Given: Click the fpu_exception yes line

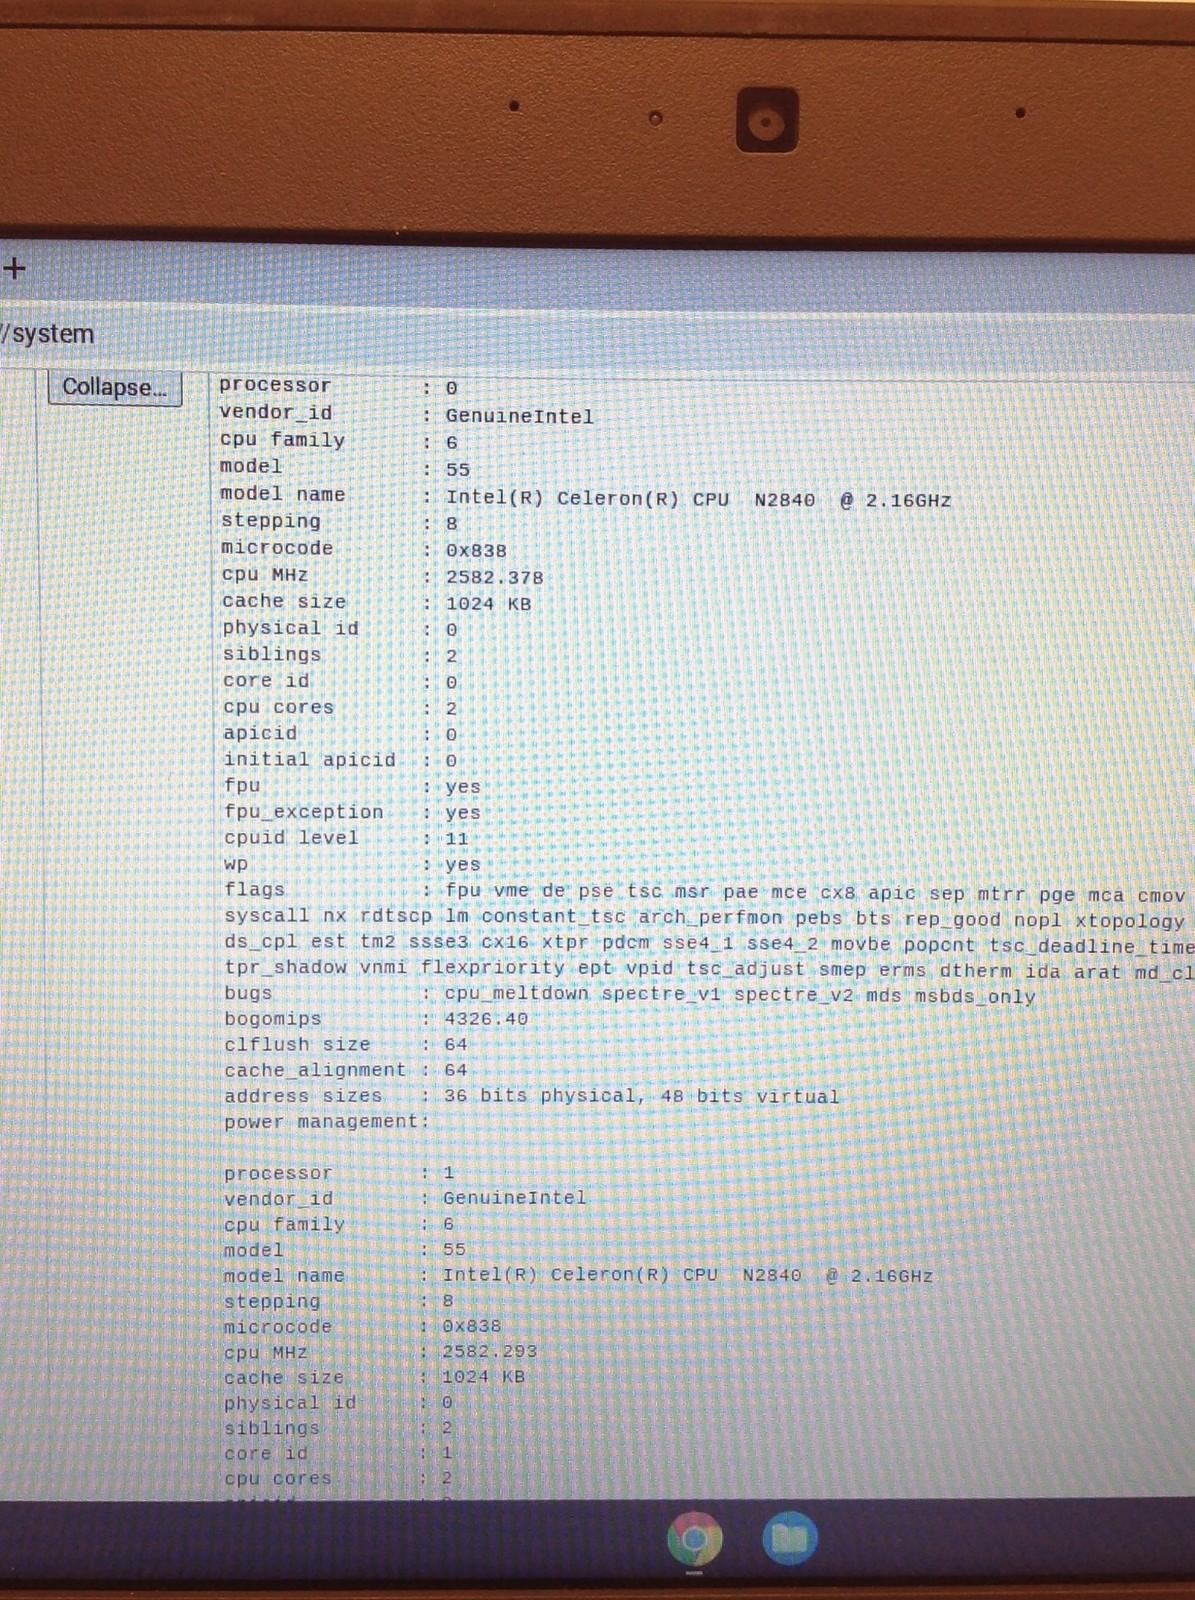Looking at the screenshot, I should pos(351,812).
